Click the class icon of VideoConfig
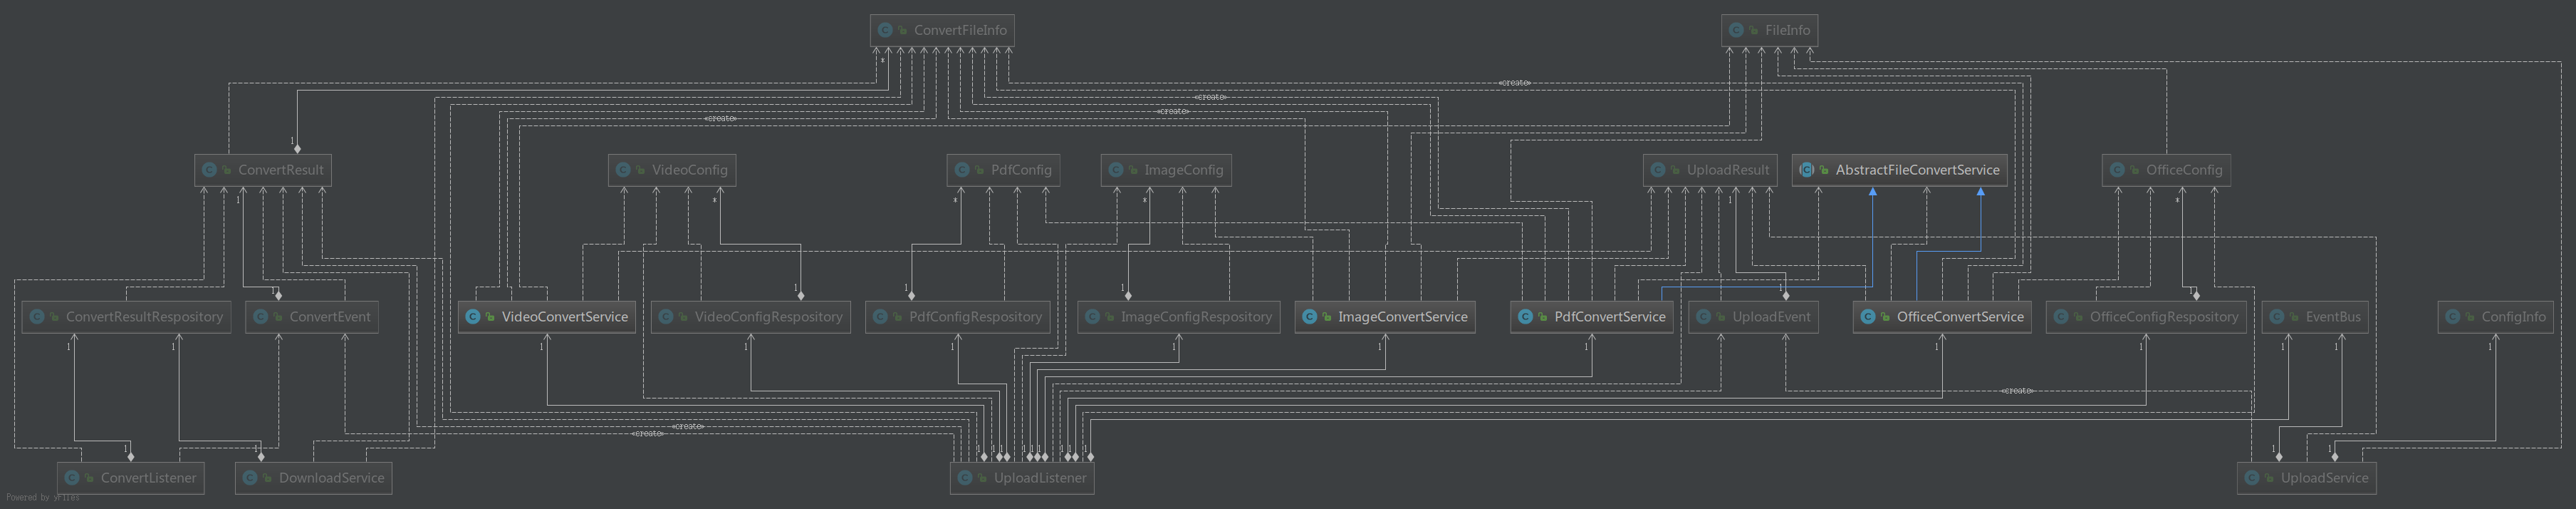The height and width of the screenshot is (509, 2576). tap(624, 170)
